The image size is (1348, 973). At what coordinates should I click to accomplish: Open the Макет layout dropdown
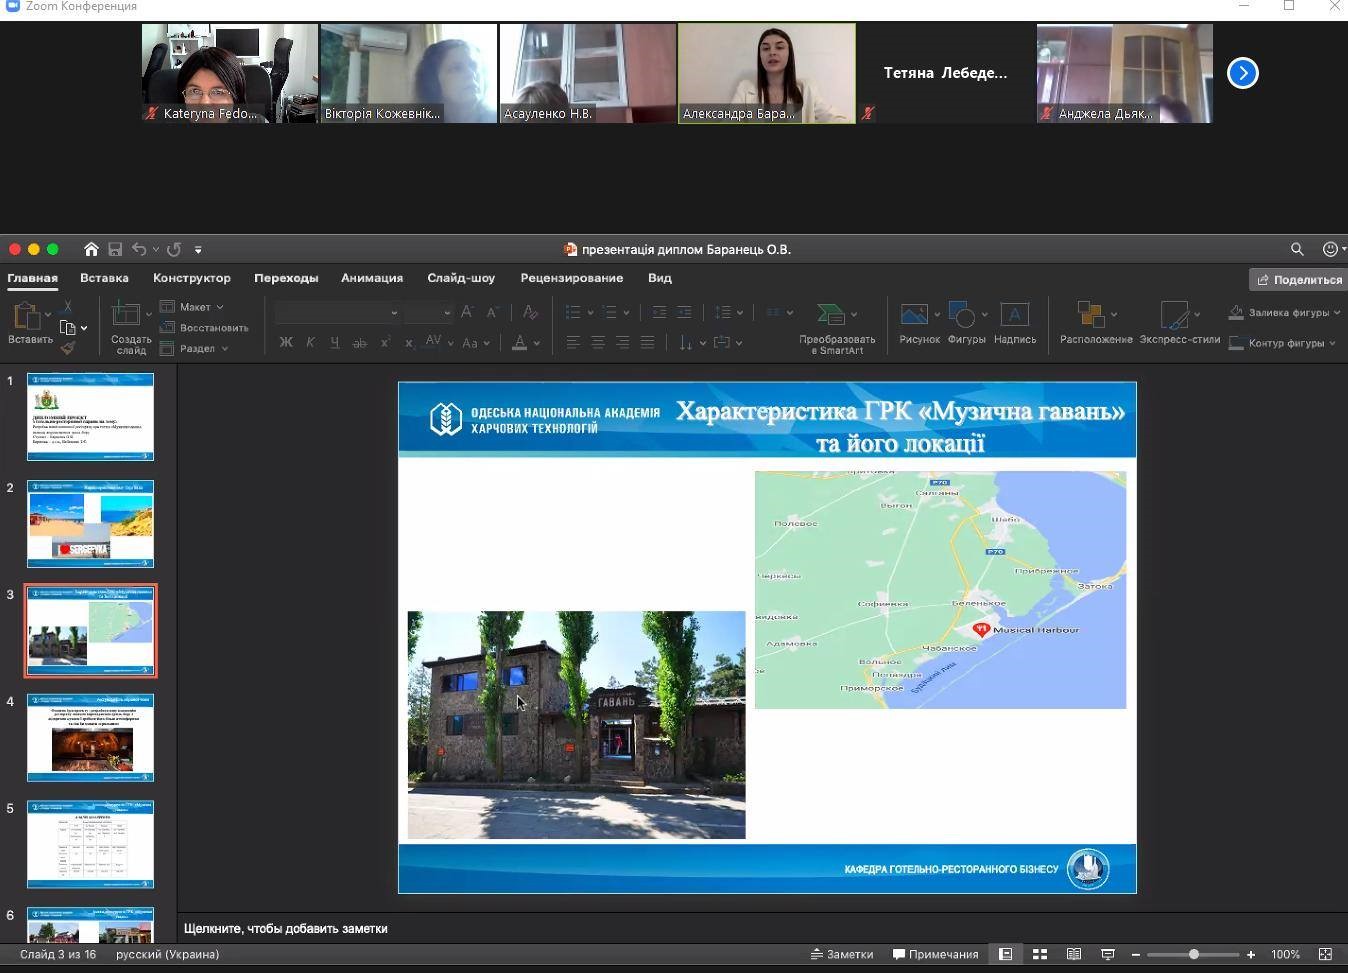pyautogui.click(x=192, y=307)
